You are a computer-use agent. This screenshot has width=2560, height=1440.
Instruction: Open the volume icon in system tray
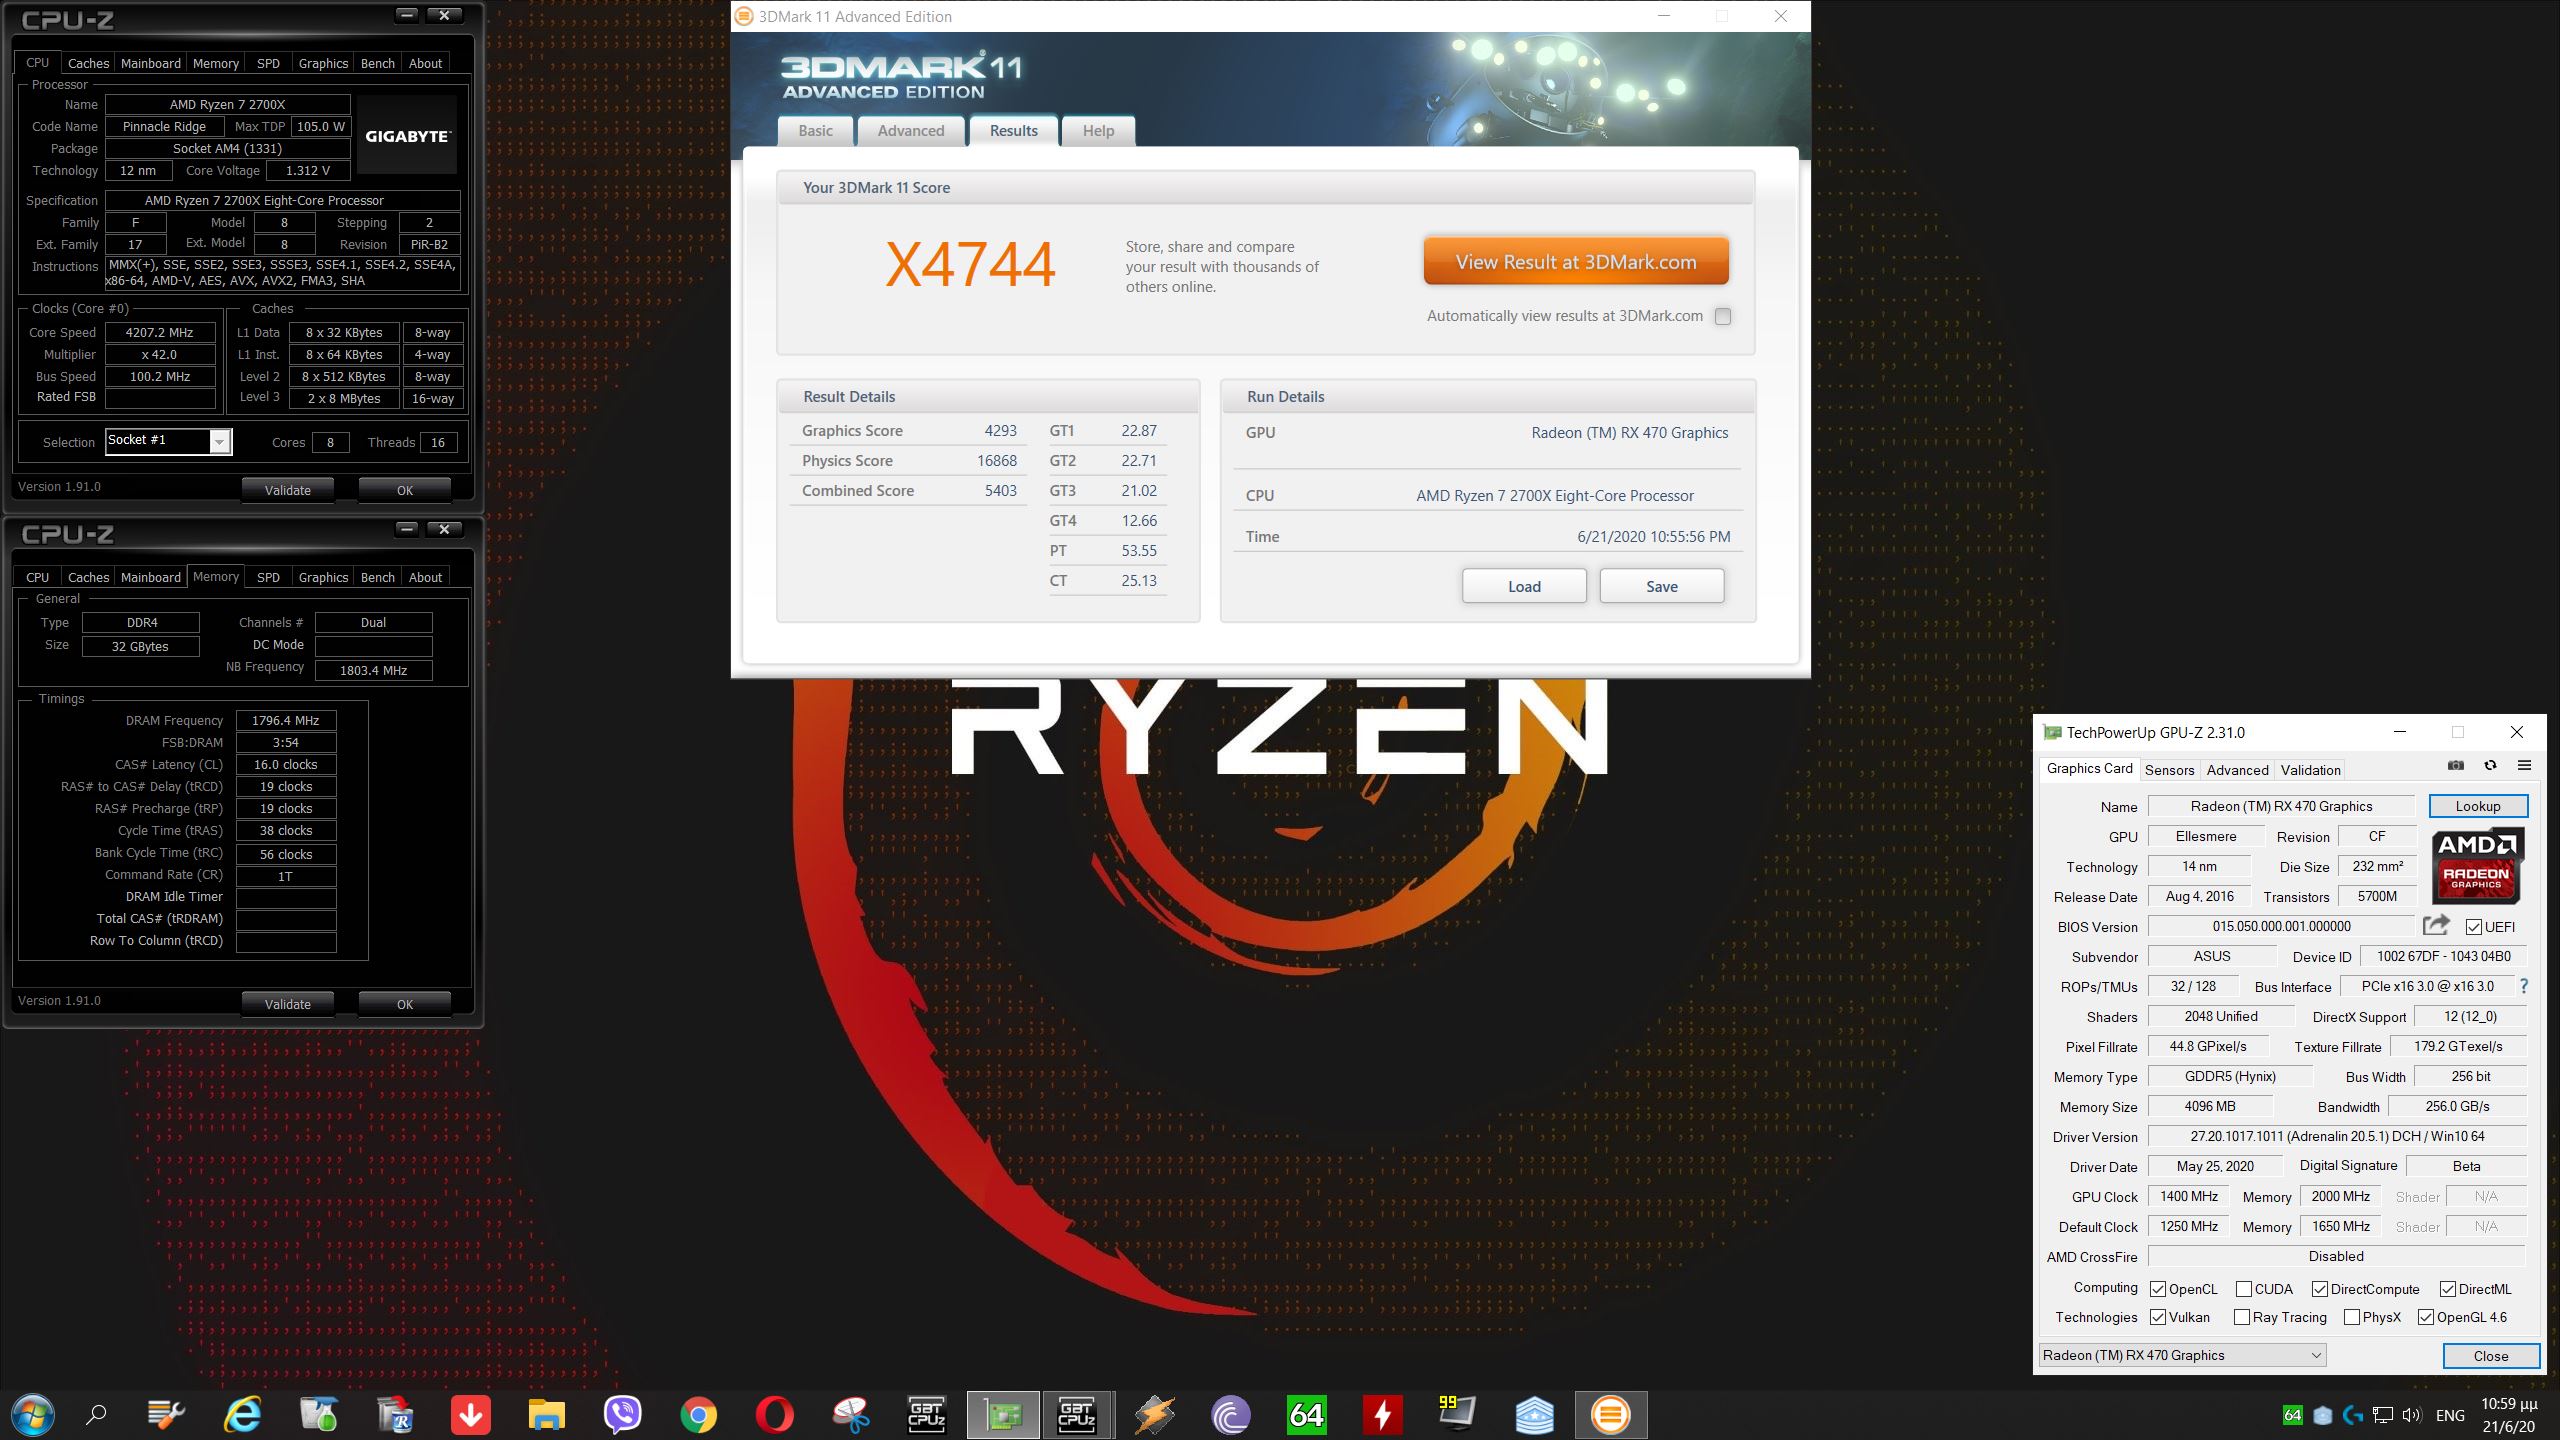click(x=2411, y=1415)
